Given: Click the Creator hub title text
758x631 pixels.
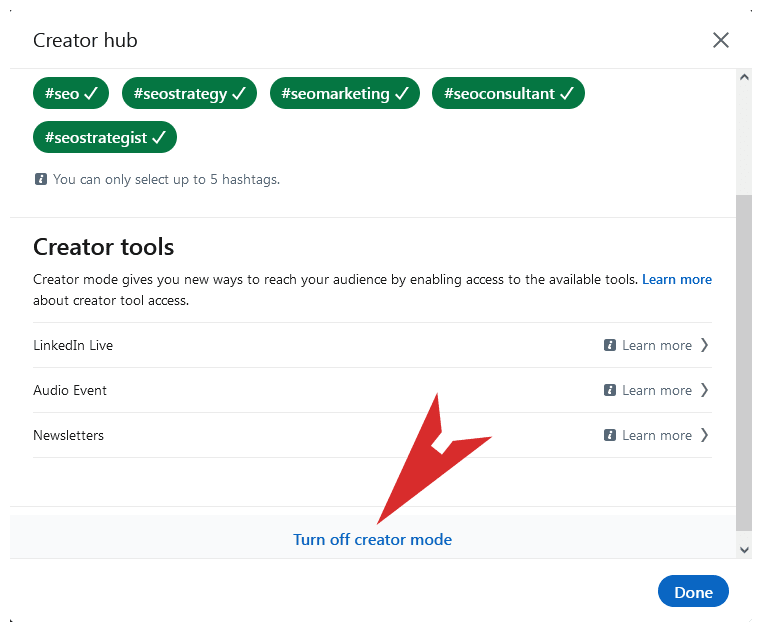Looking at the screenshot, I should (x=85, y=40).
